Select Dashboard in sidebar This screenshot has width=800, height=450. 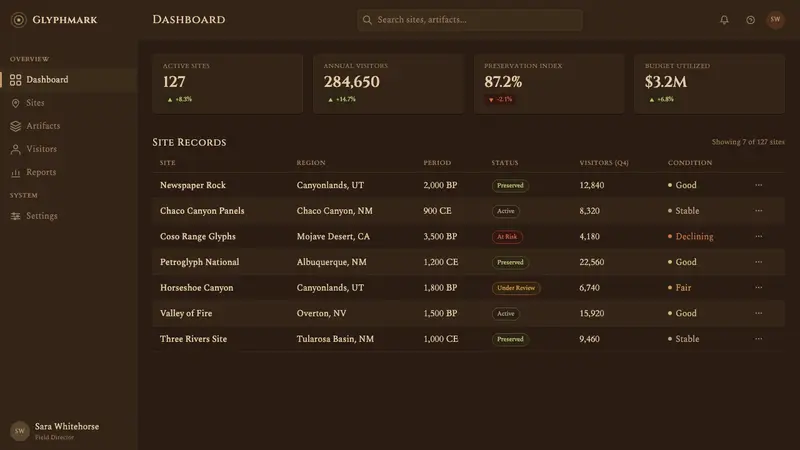(x=68, y=80)
